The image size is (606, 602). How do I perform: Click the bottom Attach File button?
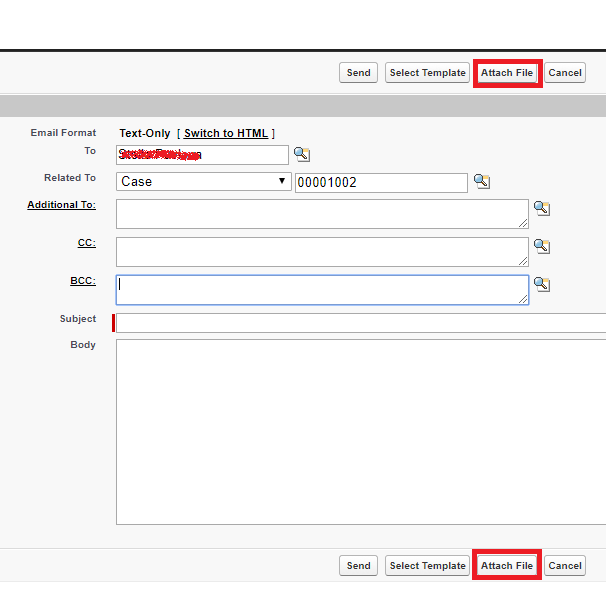(507, 566)
